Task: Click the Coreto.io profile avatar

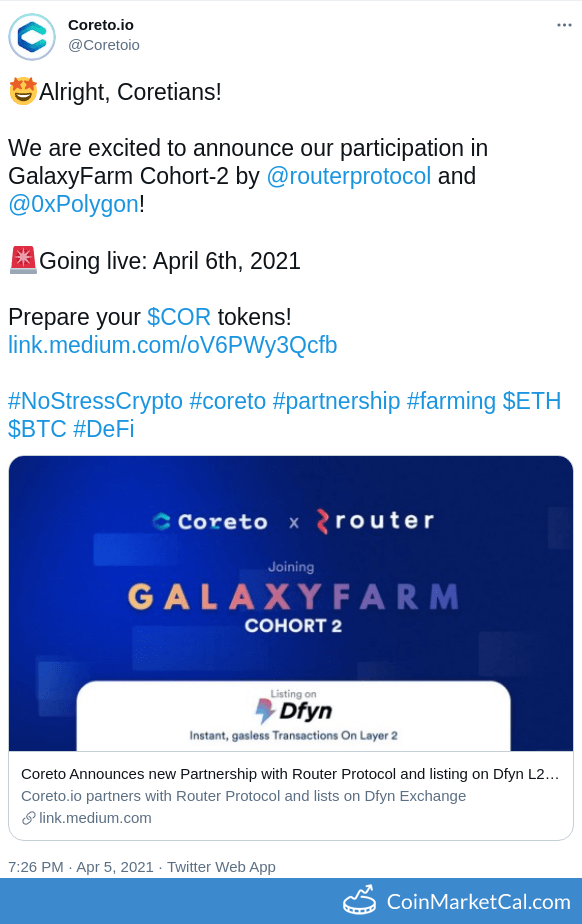Action: 32,37
